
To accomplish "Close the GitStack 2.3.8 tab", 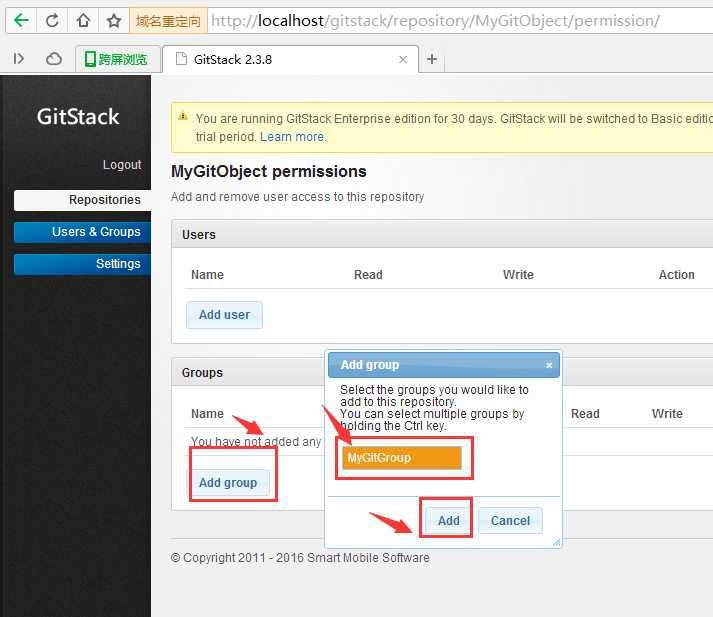I will (x=403, y=60).
